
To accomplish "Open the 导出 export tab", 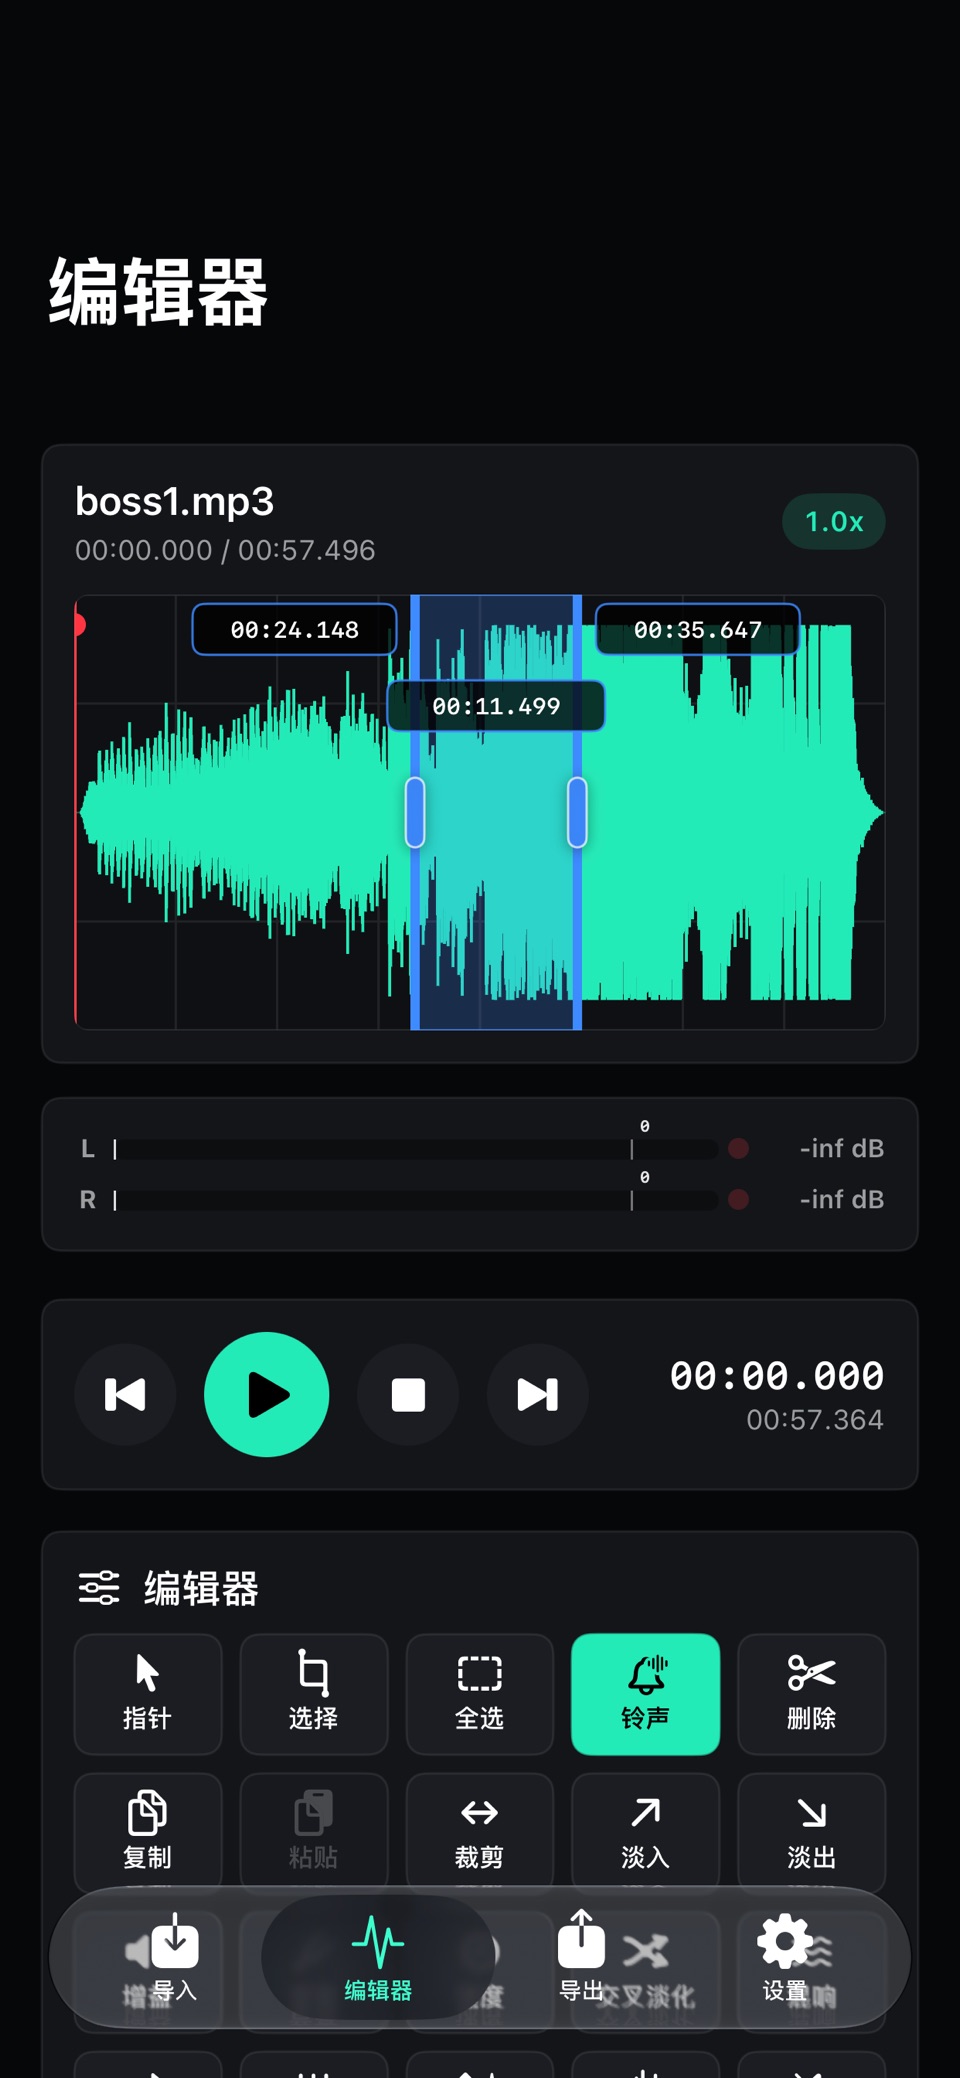I will [x=581, y=1958].
